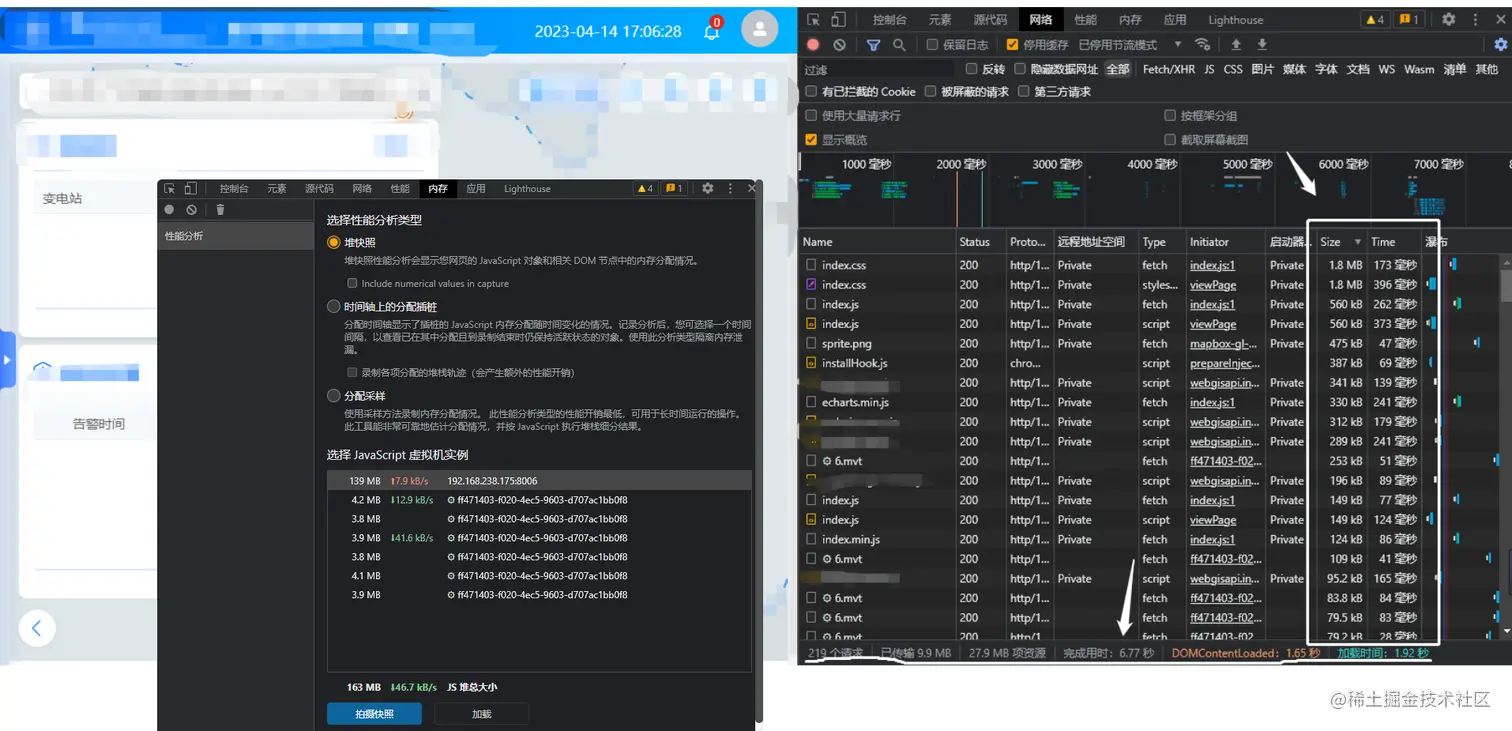This screenshot has width=1512, height=731.
Task: Switch to 元素 tab in Memory DevTools
Action: 276,188
